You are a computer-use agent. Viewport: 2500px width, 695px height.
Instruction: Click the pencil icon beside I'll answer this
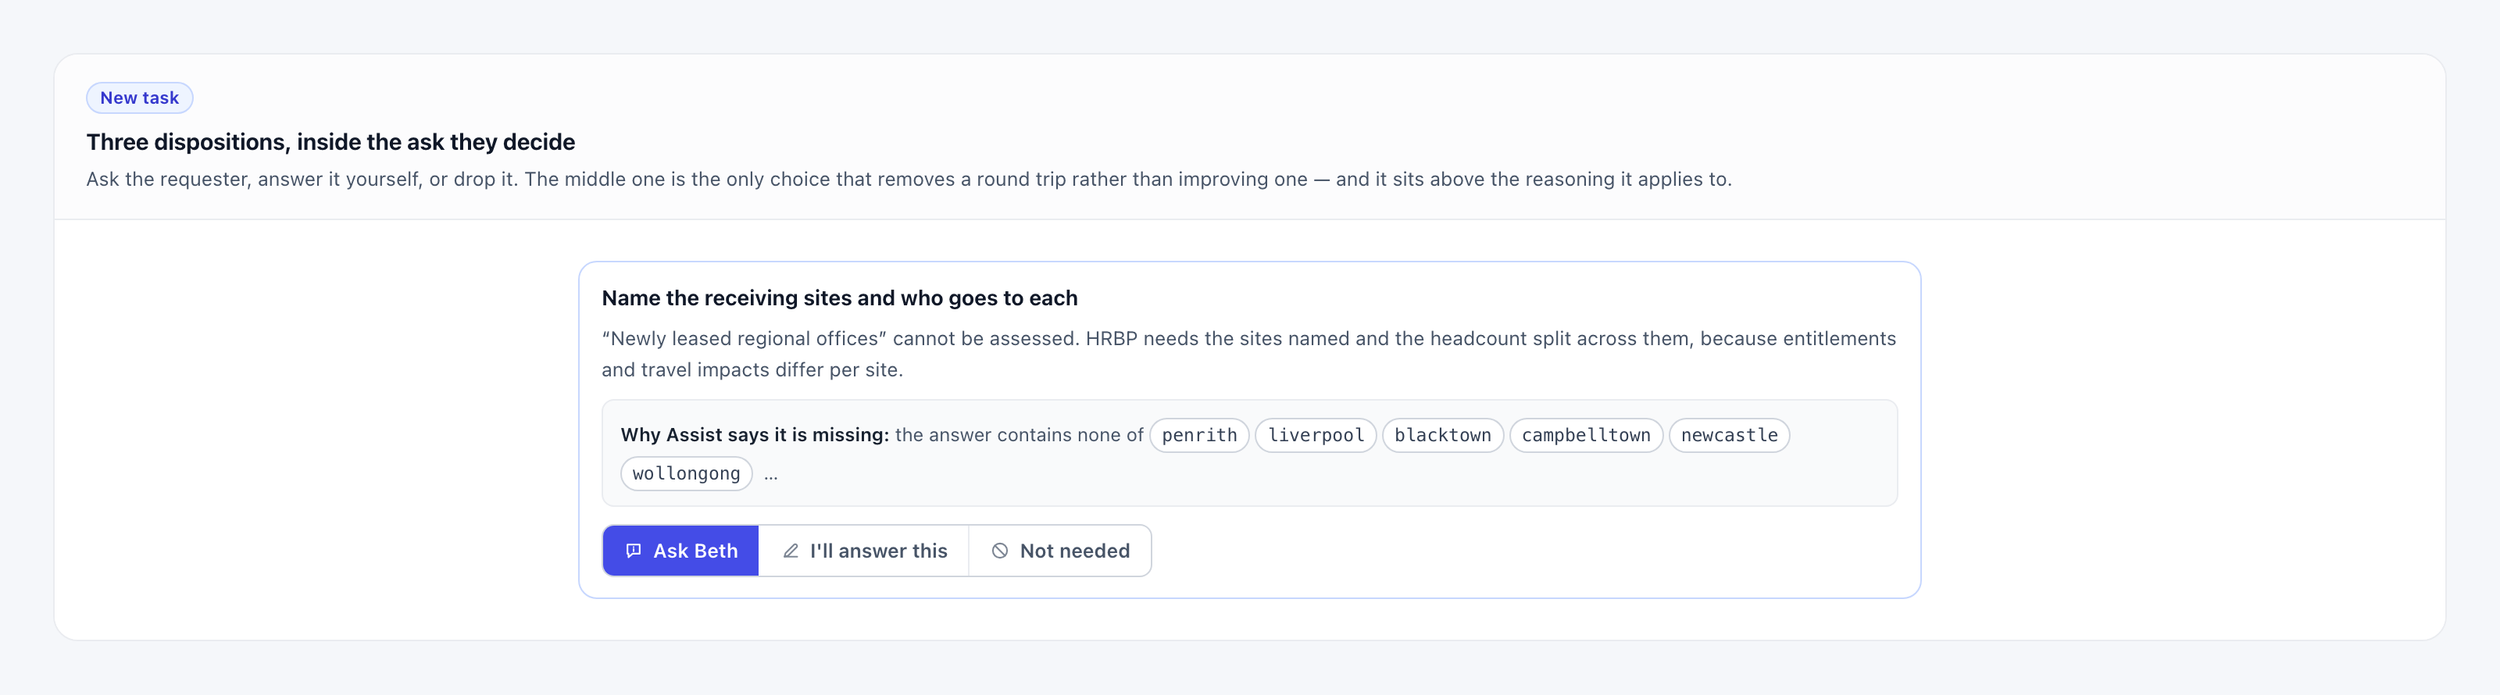click(790, 551)
